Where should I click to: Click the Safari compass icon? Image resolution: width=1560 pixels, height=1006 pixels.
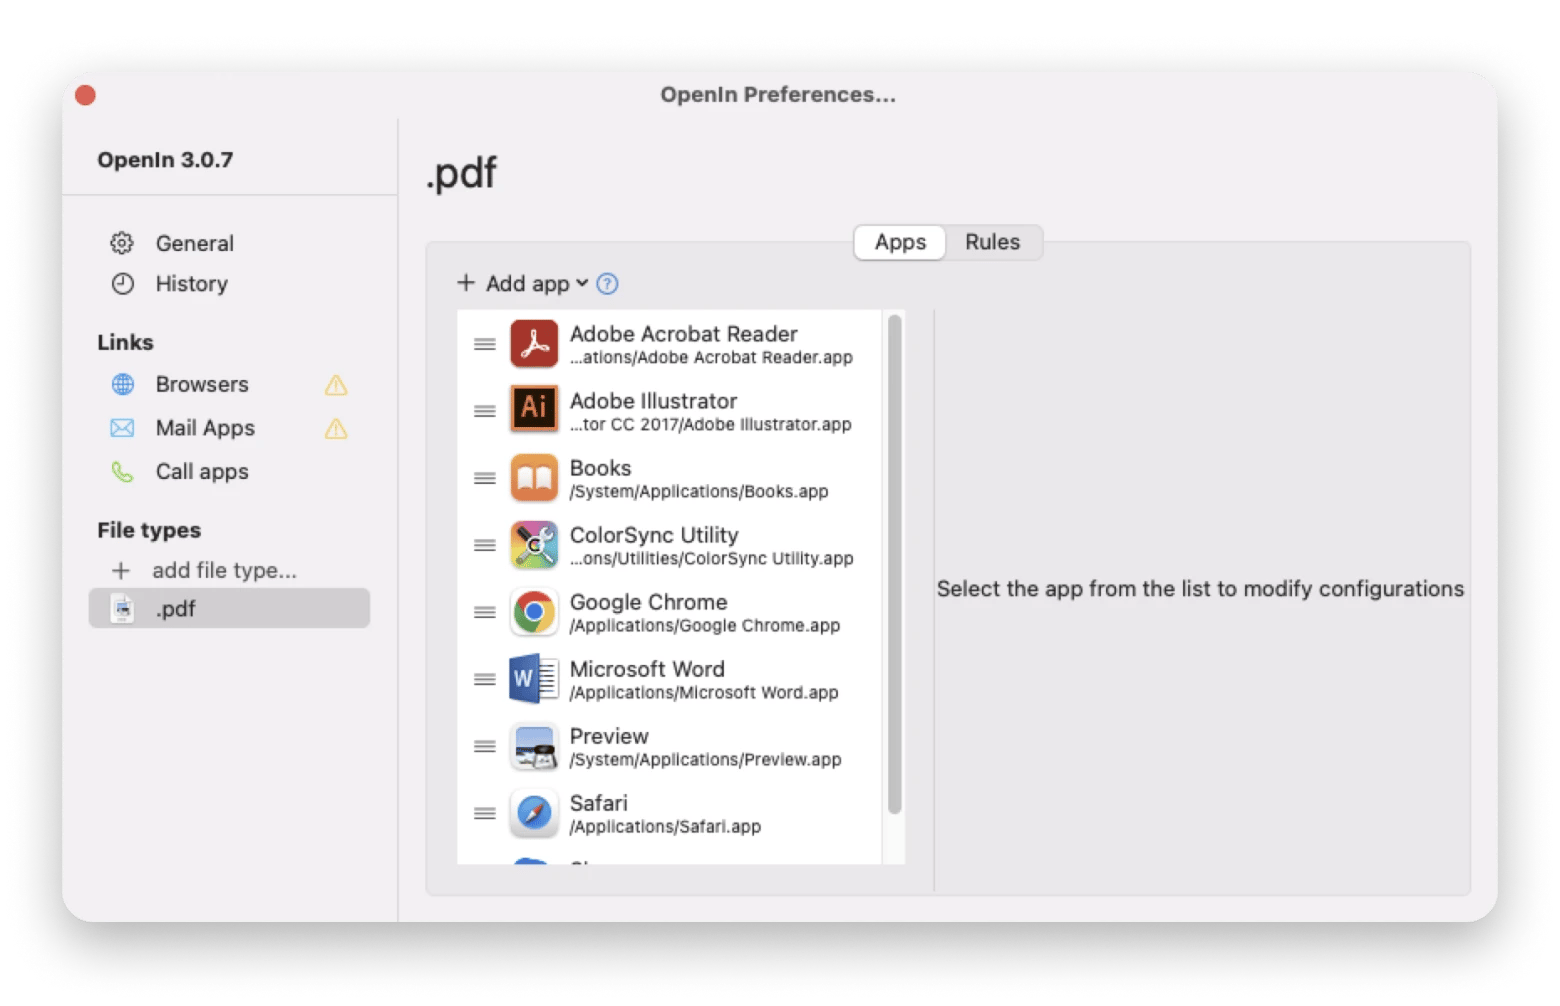tap(534, 813)
